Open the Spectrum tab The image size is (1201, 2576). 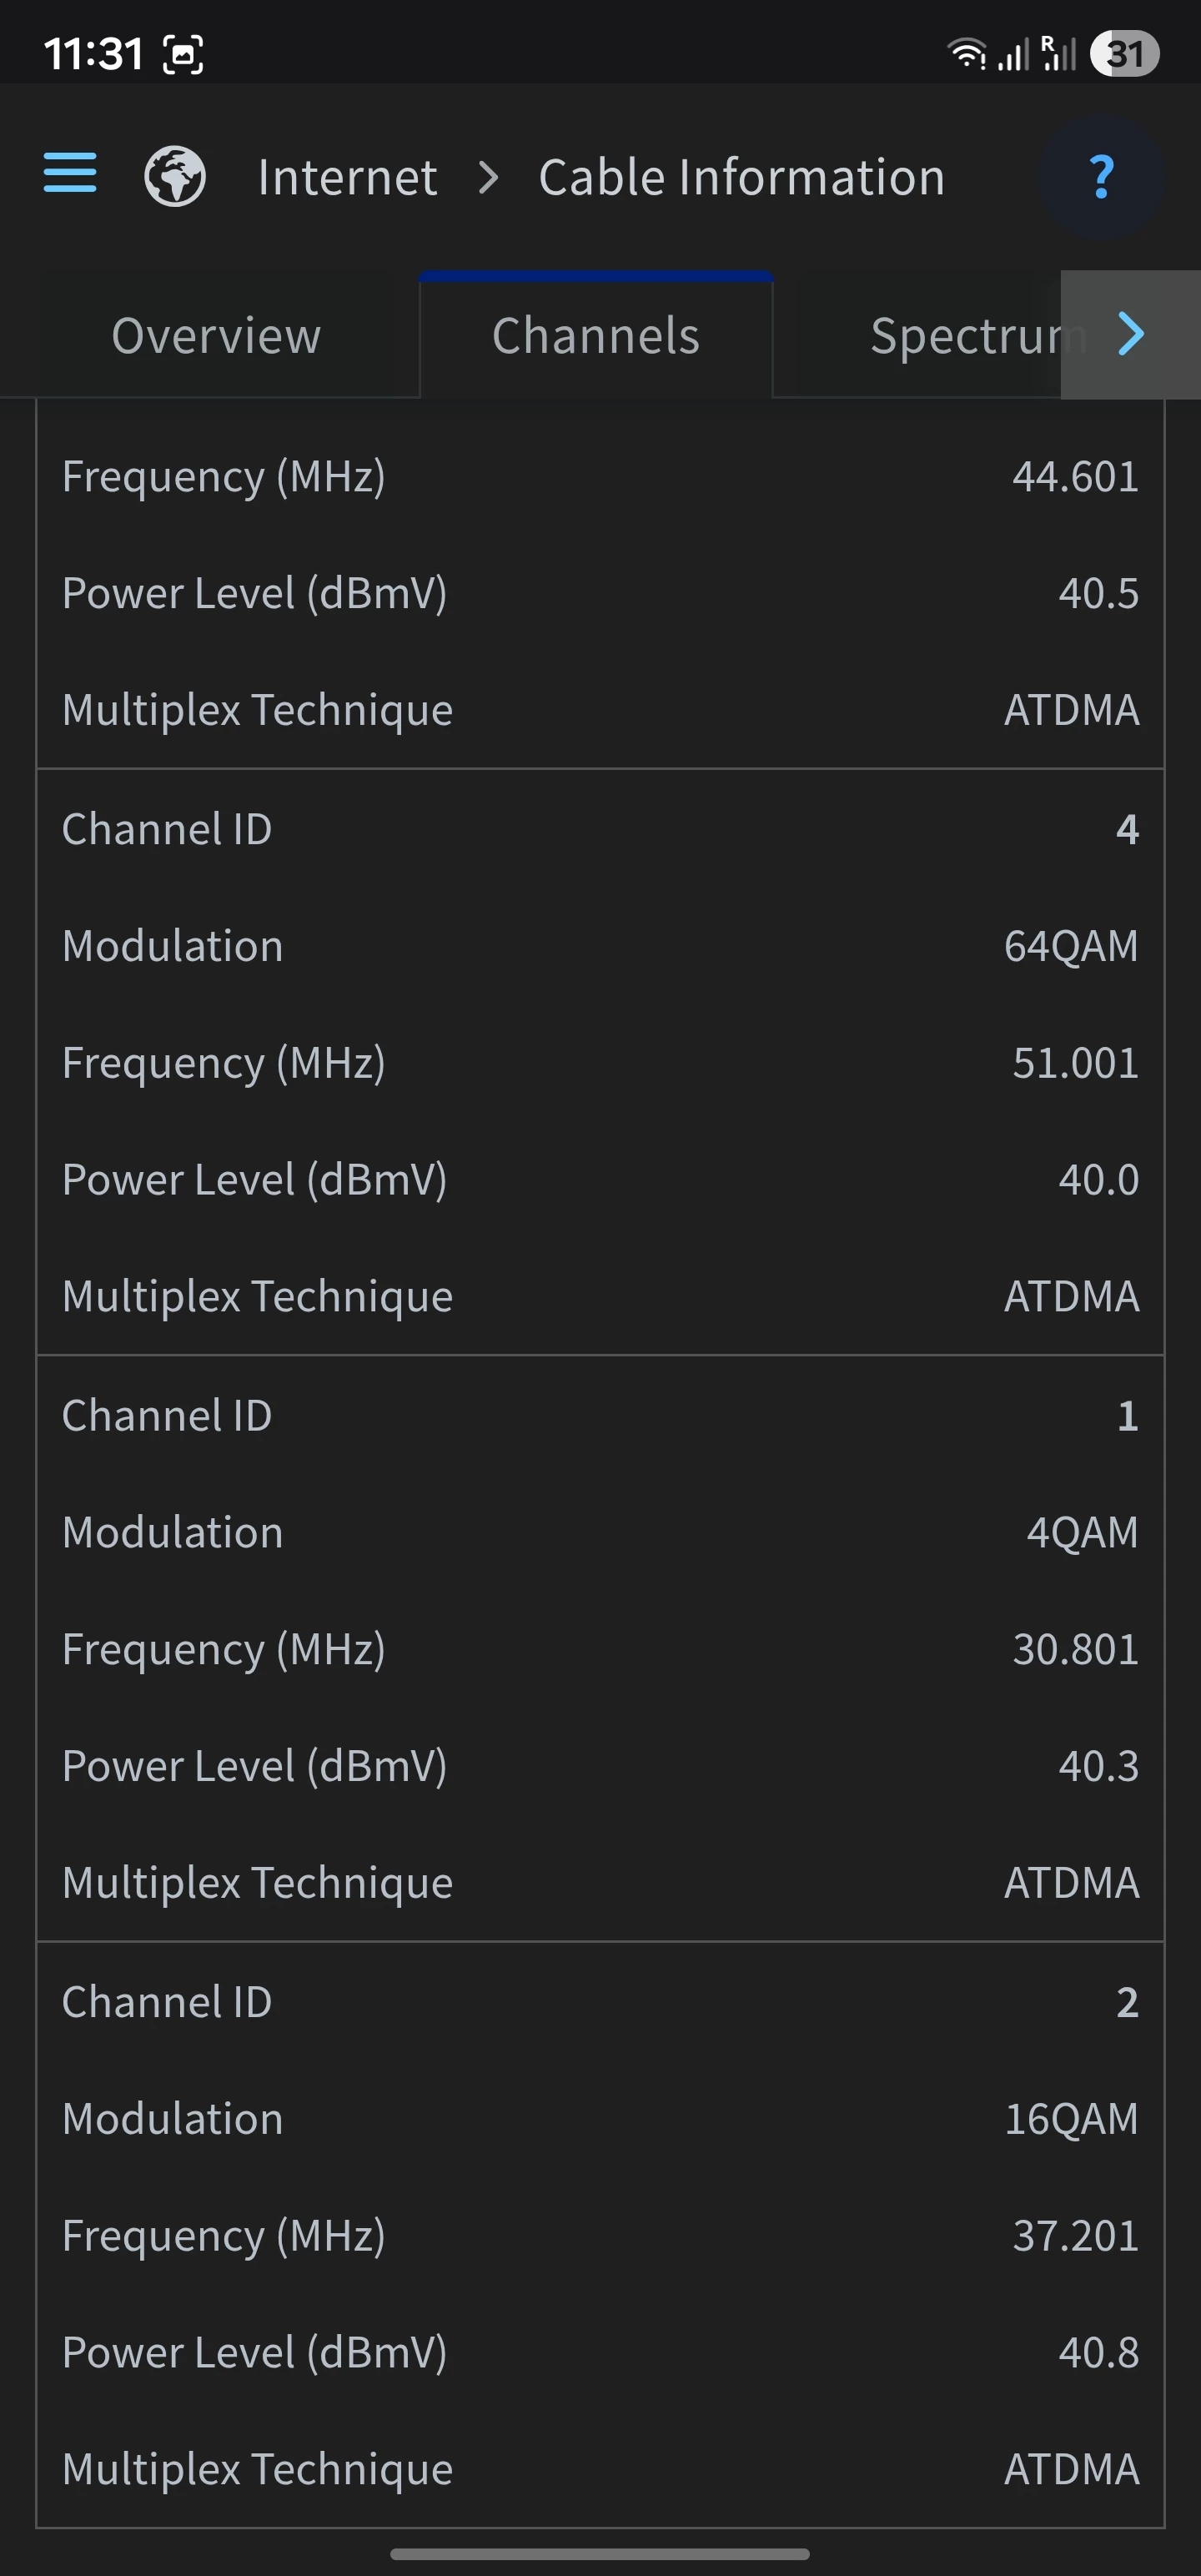coord(965,336)
